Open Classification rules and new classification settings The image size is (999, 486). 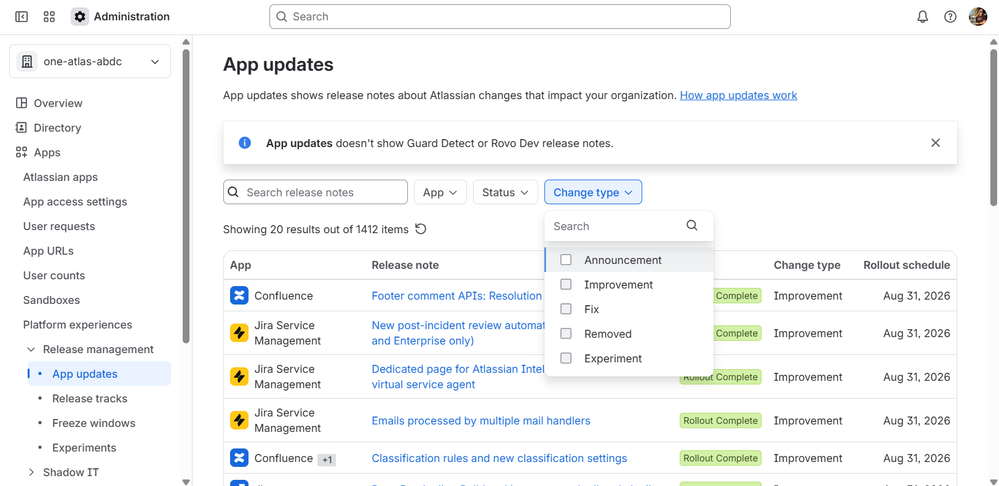click(x=500, y=458)
